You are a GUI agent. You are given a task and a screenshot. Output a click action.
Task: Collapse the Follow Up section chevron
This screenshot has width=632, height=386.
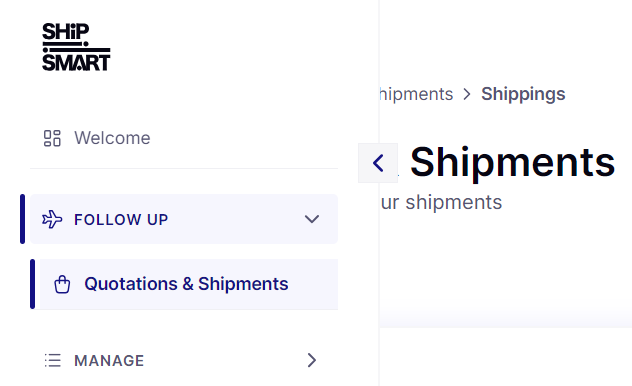312,219
